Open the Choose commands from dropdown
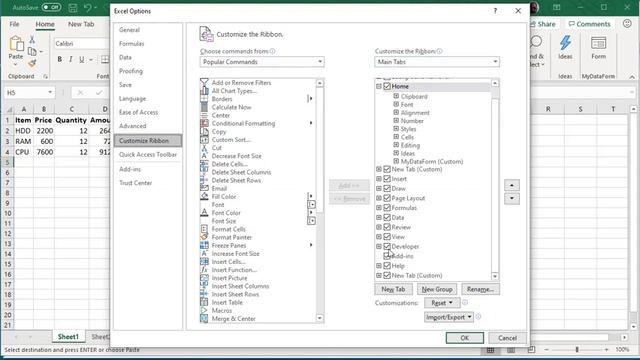 tap(262, 62)
